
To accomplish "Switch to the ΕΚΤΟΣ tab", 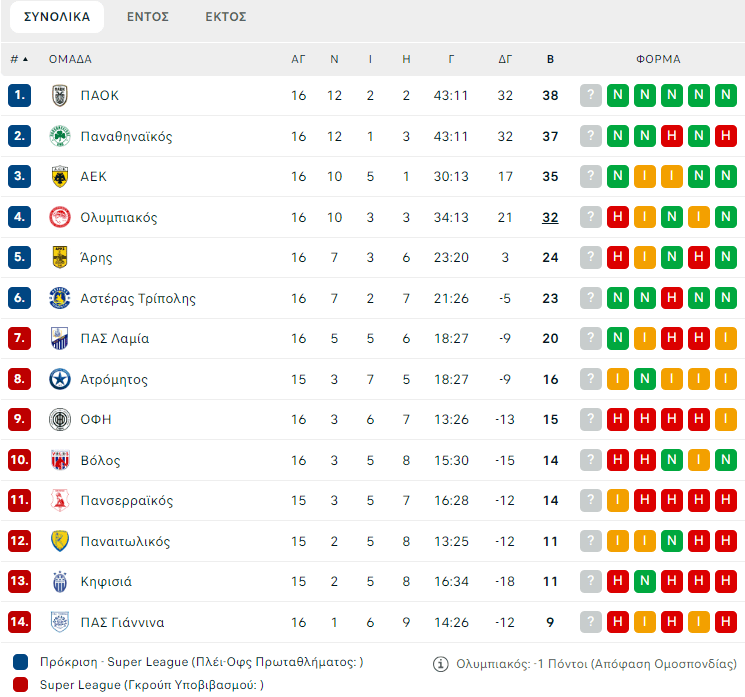I will (226, 17).
